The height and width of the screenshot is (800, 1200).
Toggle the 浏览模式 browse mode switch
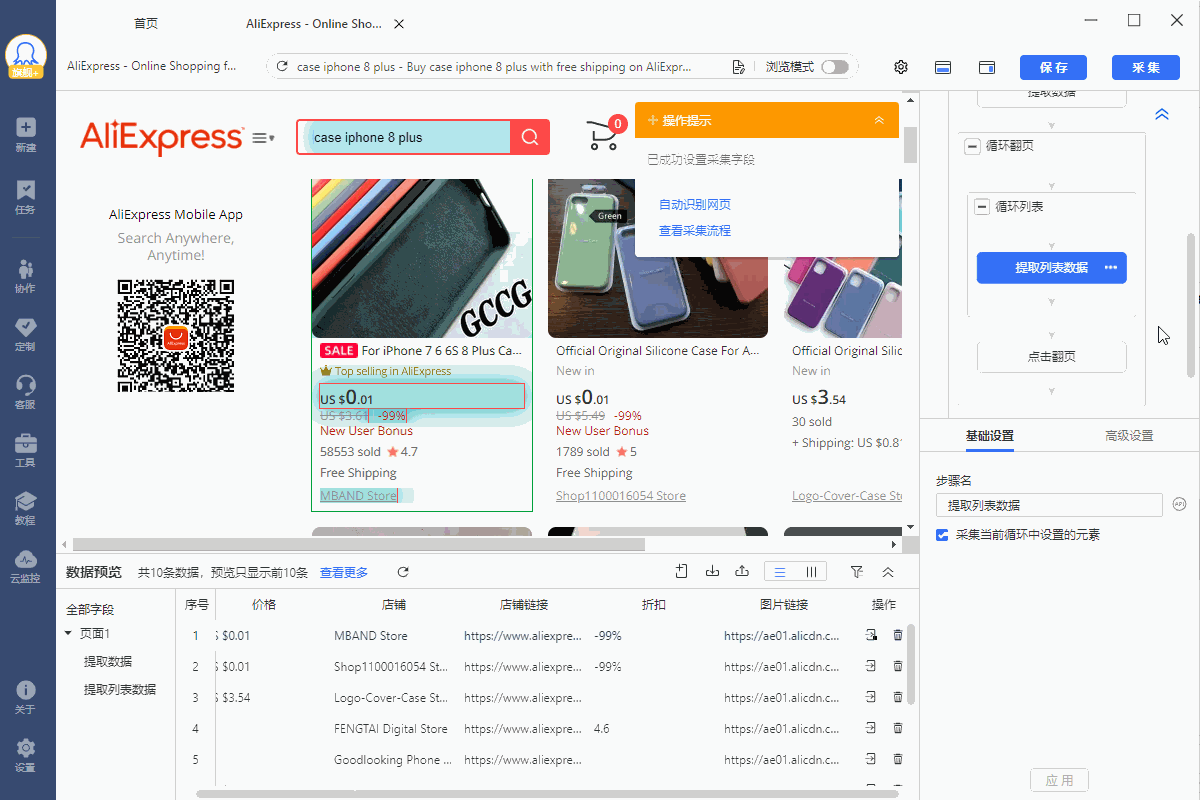point(835,67)
